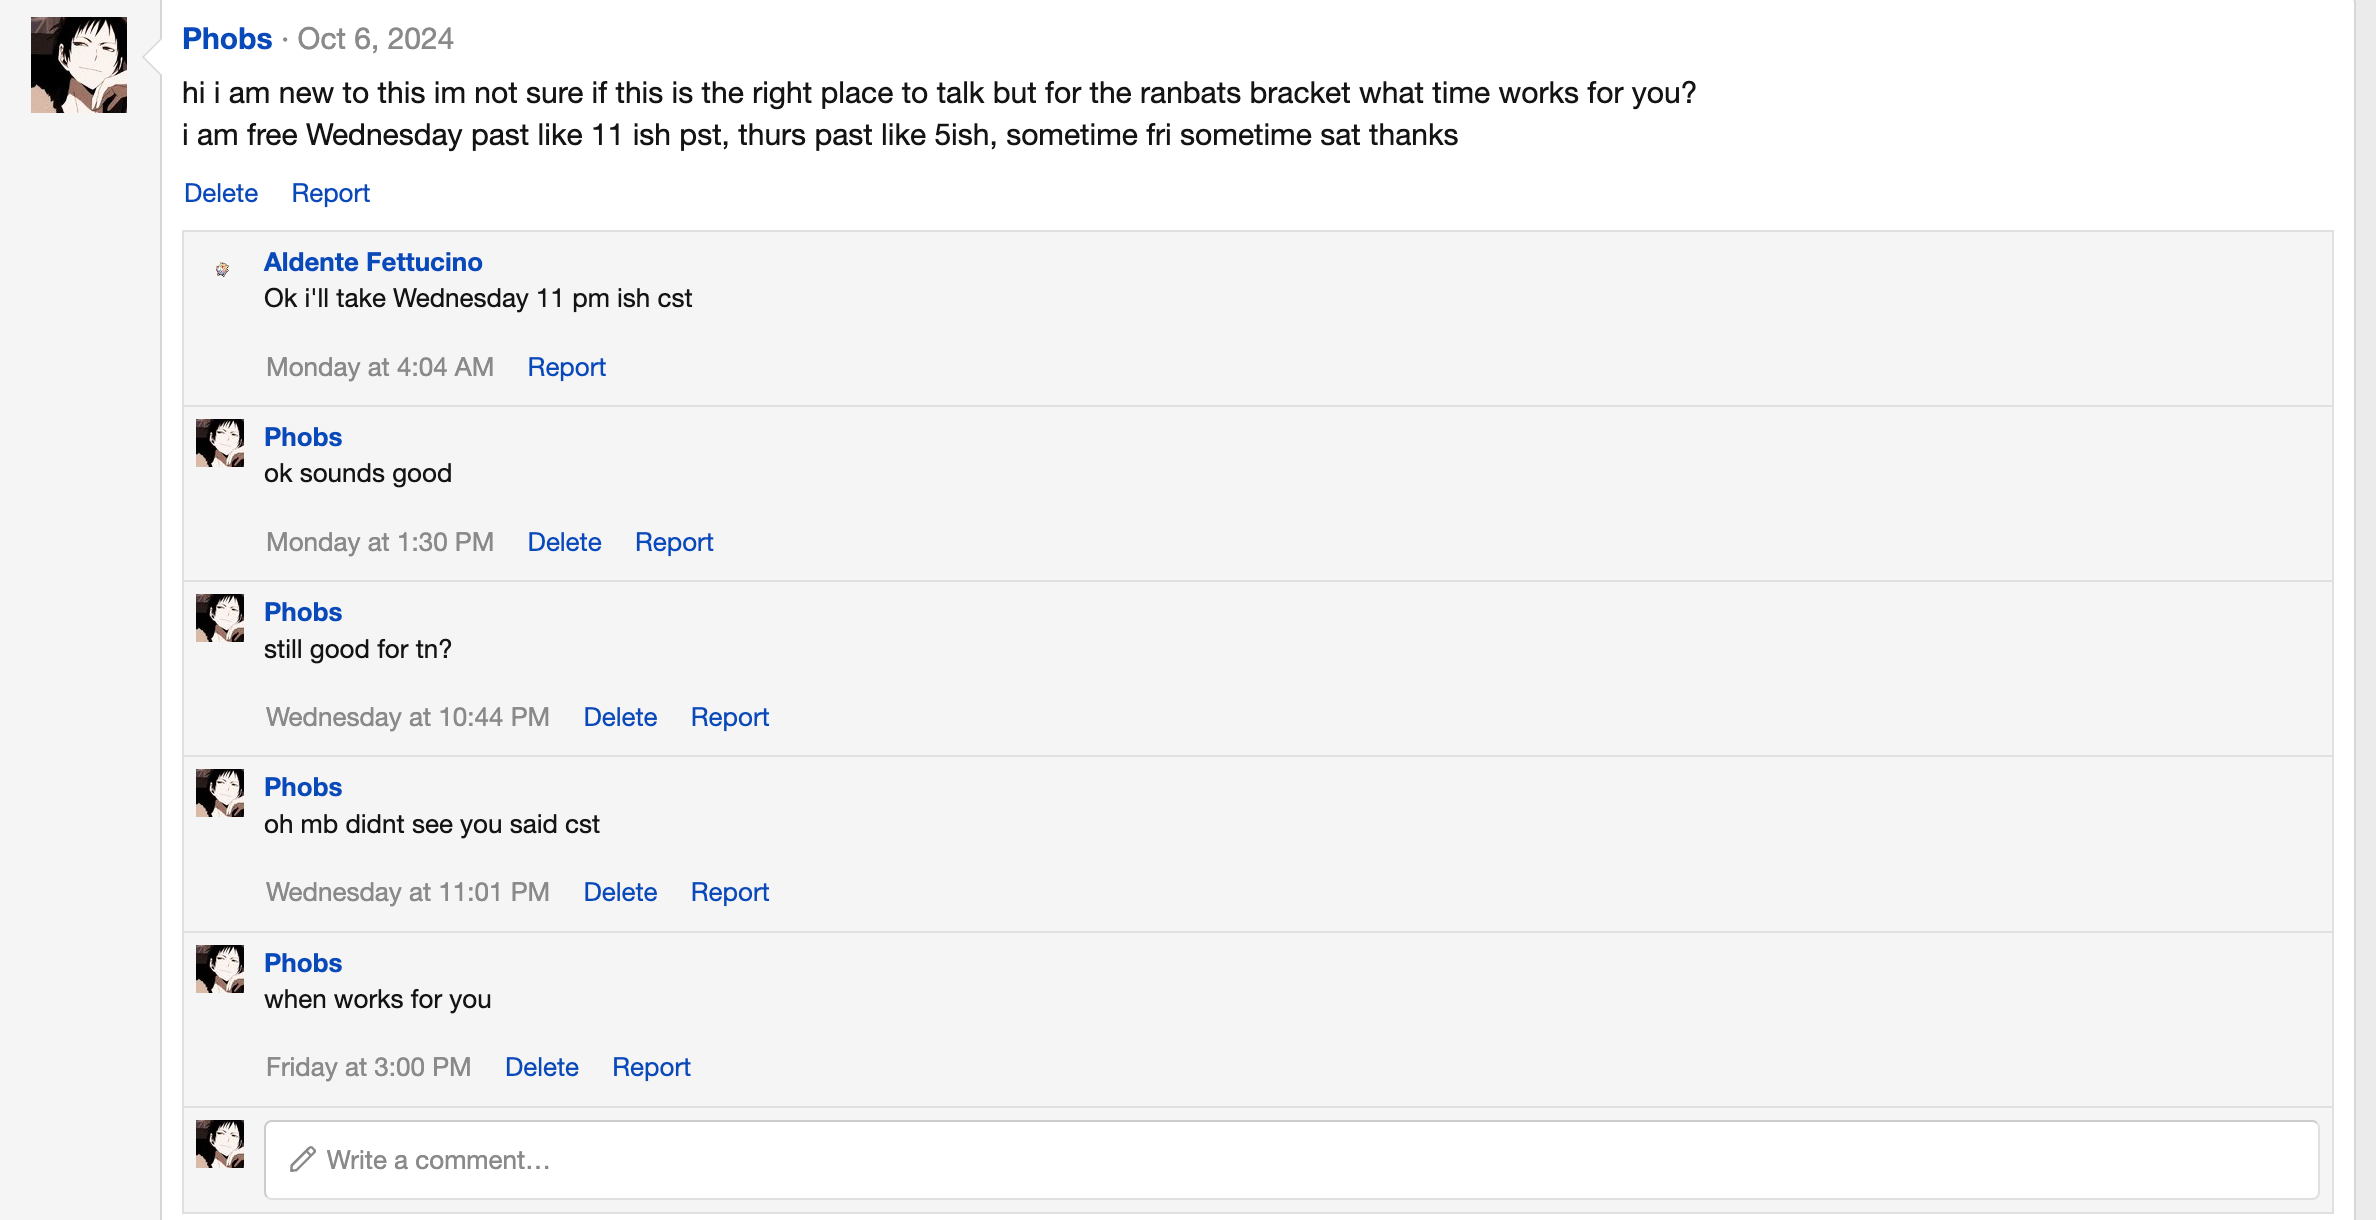Click Phobs avatar beside "oh mb didnt see"
This screenshot has height=1220, width=2376.
[220, 793]
